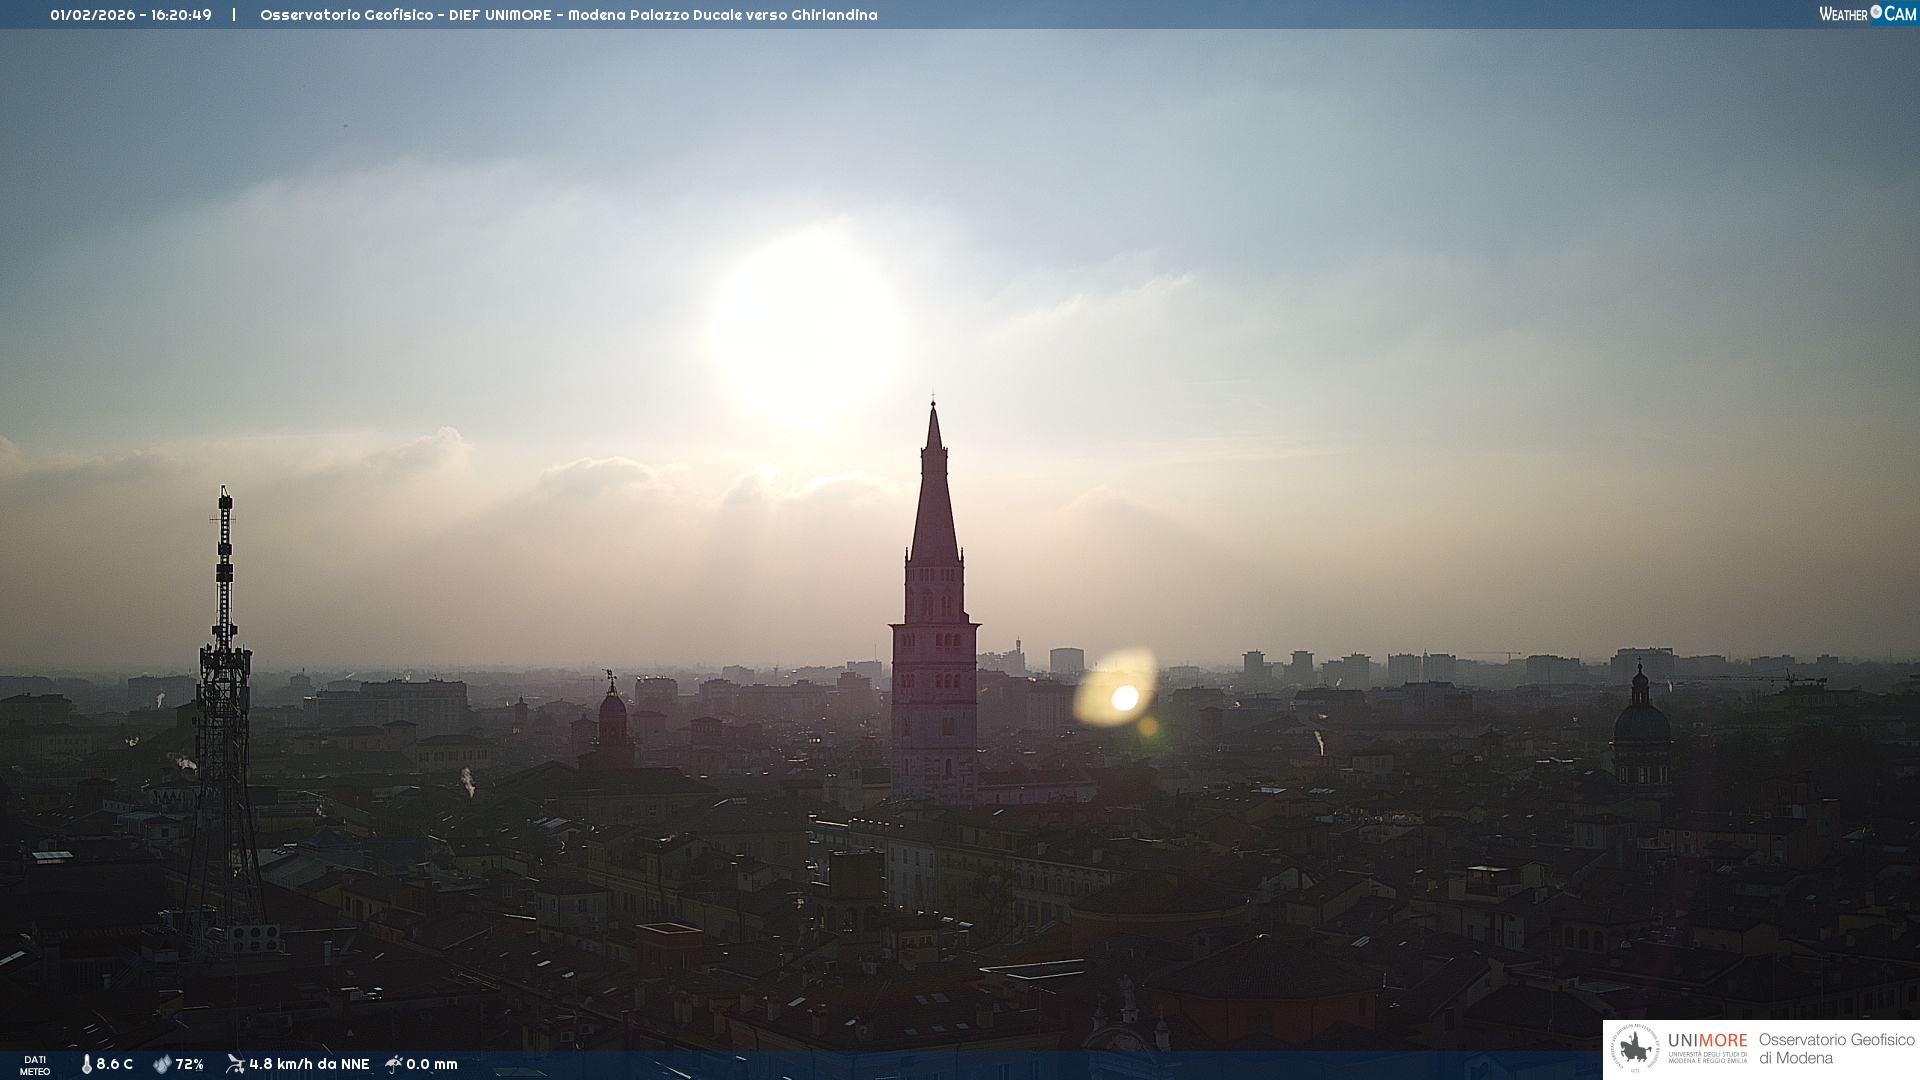The height and width of the screenshot is (1080, 1920).
Task: Click the rain umbrella precipitation icon
Action: pyautogui.click(x=394, y=1064)
